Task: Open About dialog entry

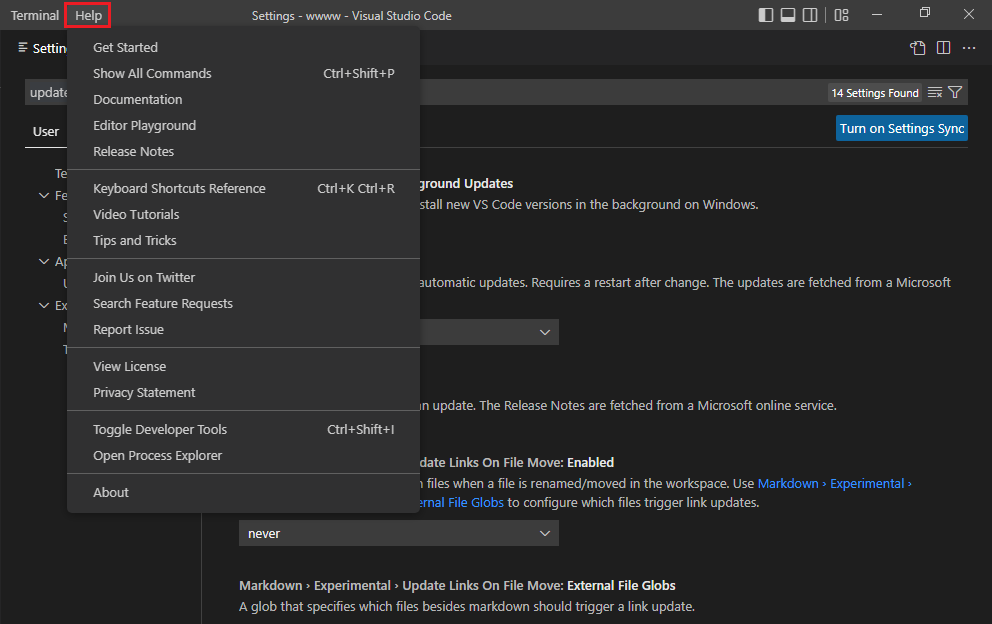Action: click(244, 492)
